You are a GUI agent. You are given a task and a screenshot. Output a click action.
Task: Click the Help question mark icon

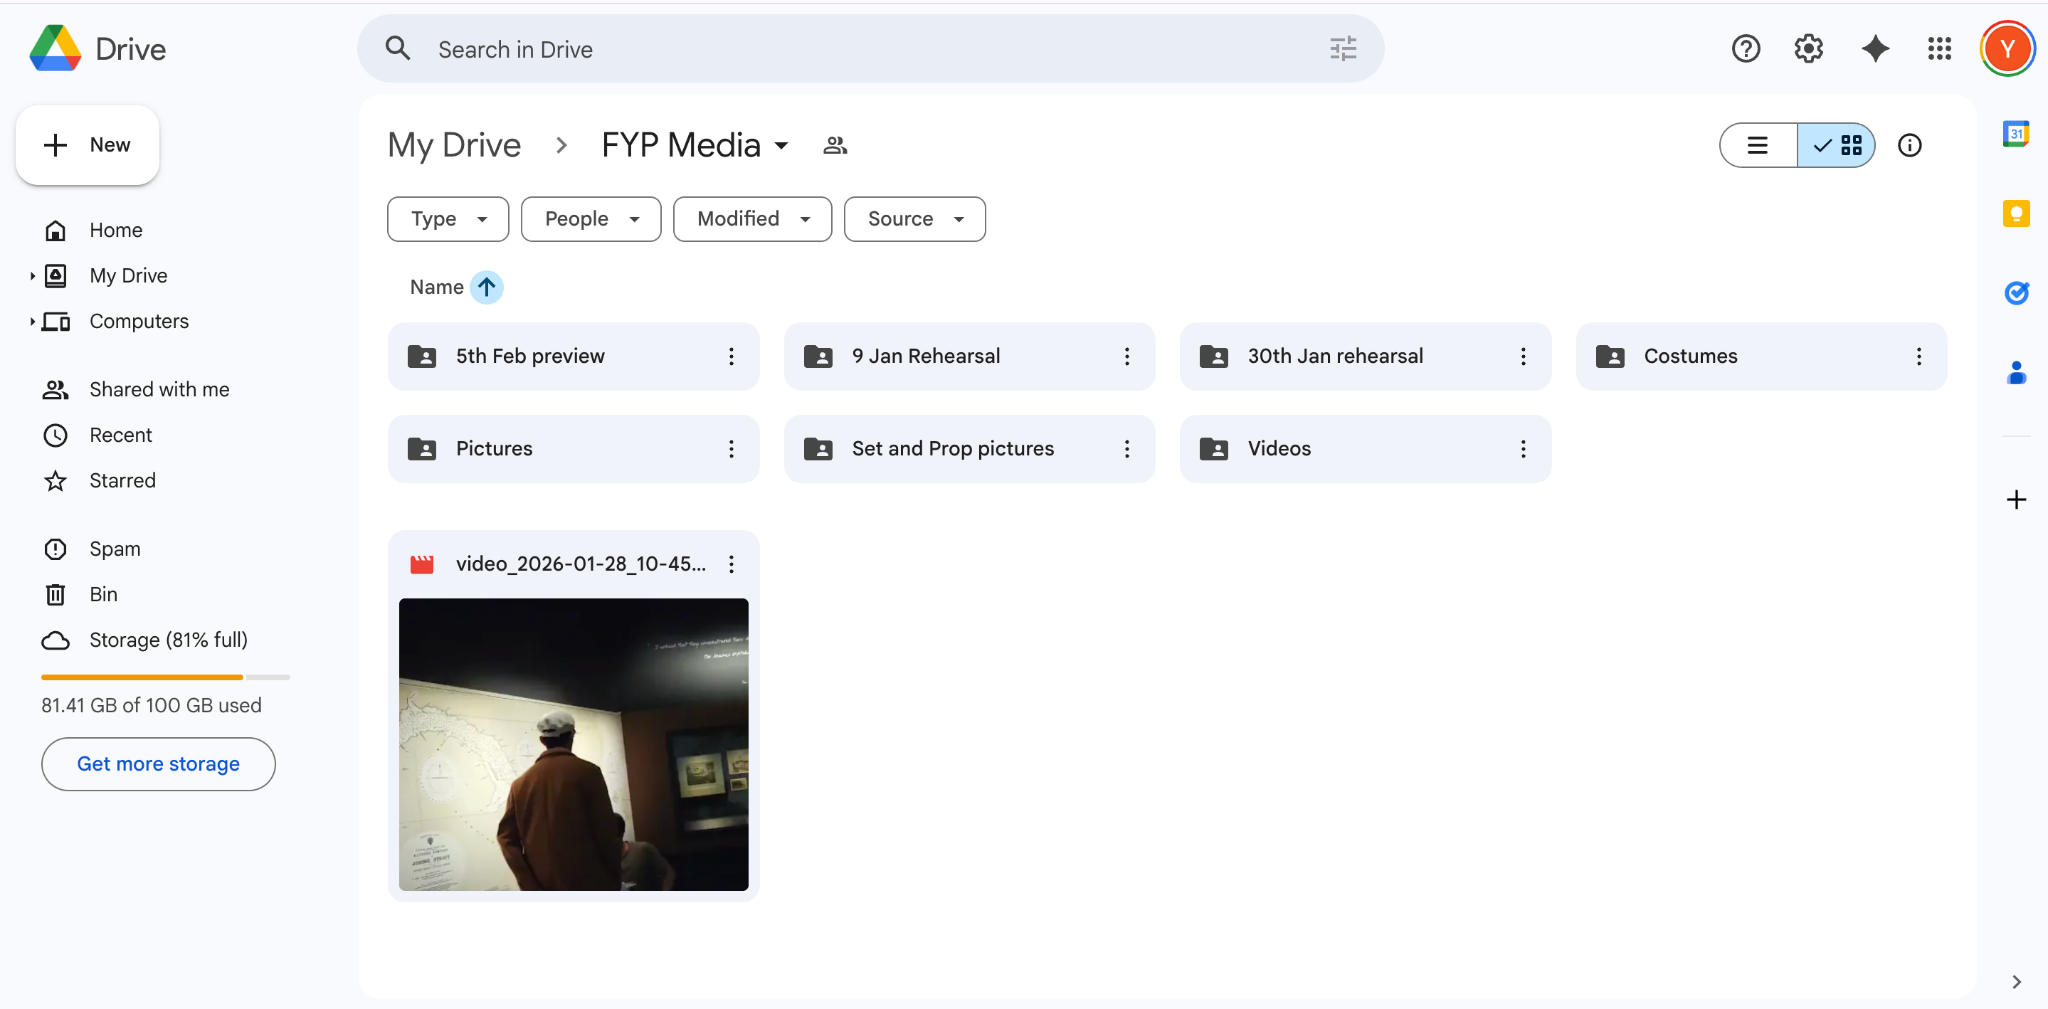[x=1745, y=49]
